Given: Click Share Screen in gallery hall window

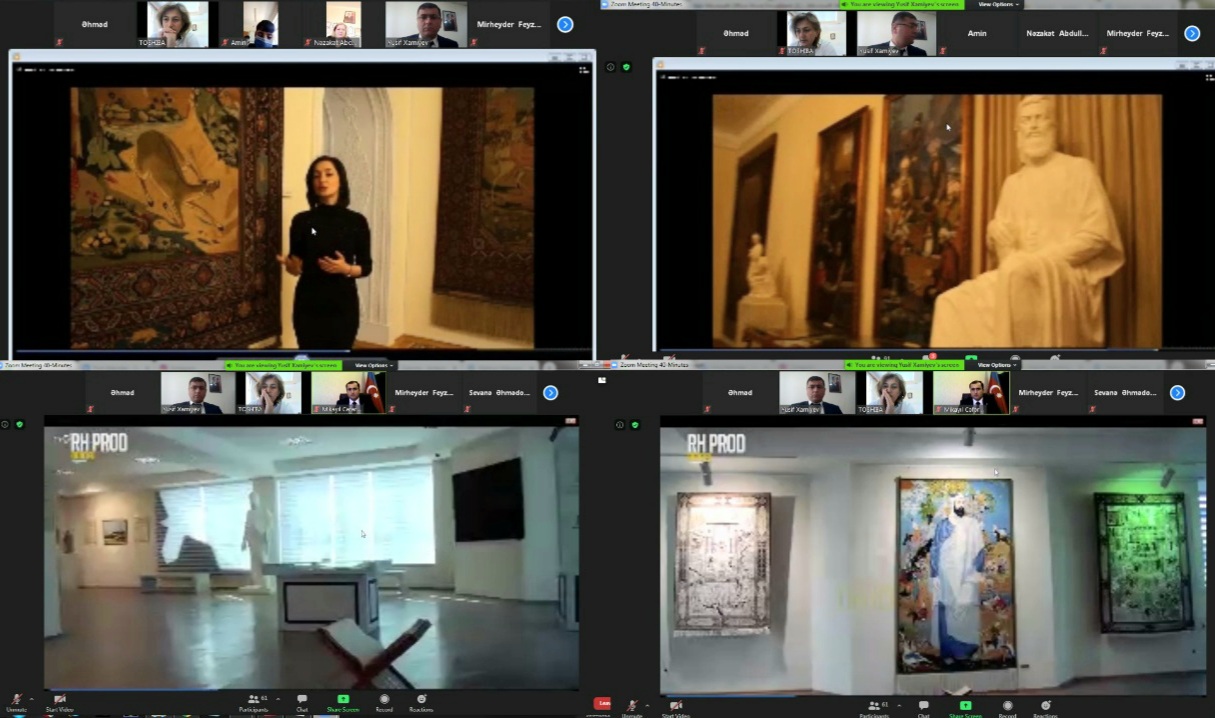Looking at the screenshot, I should (343, 701).
